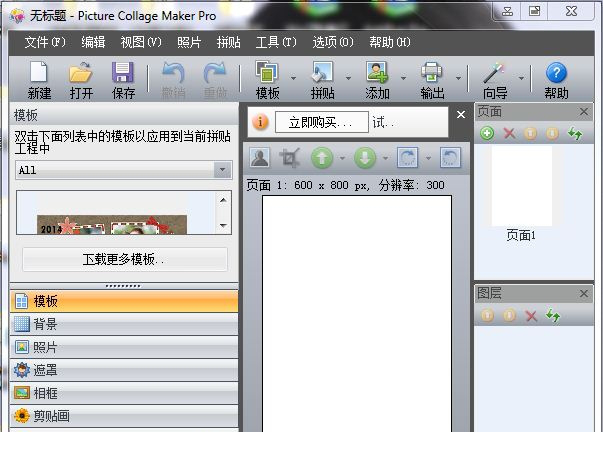Close the 图层 panel
603x449 pixels.
coord(583,294)
